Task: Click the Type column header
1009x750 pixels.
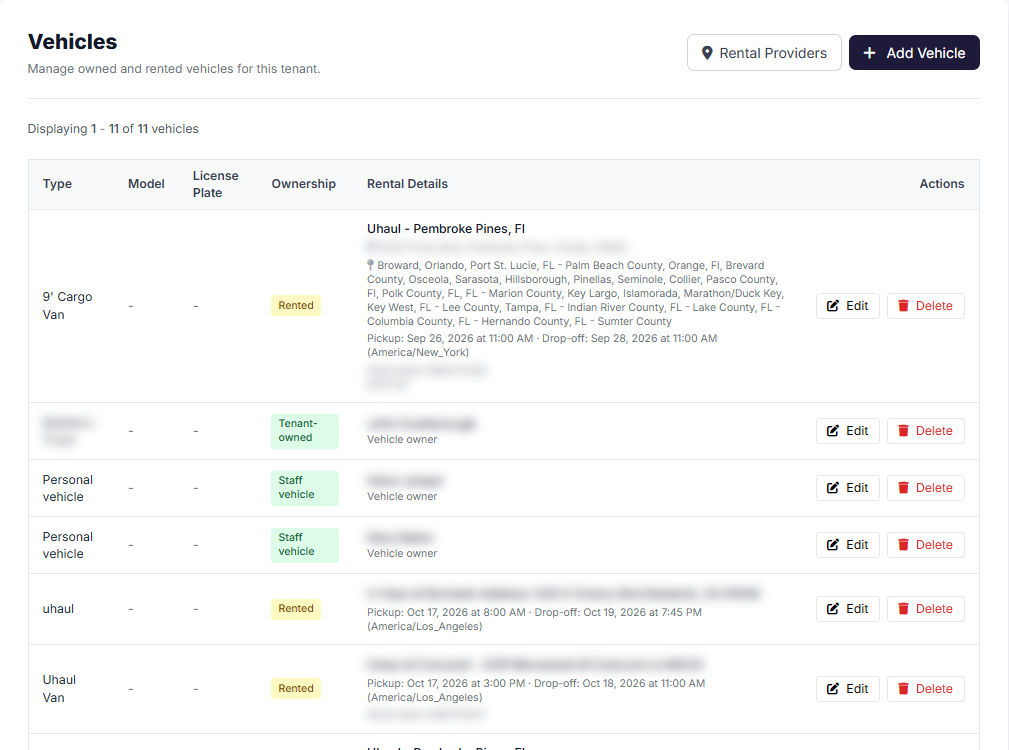Action: 57,184
